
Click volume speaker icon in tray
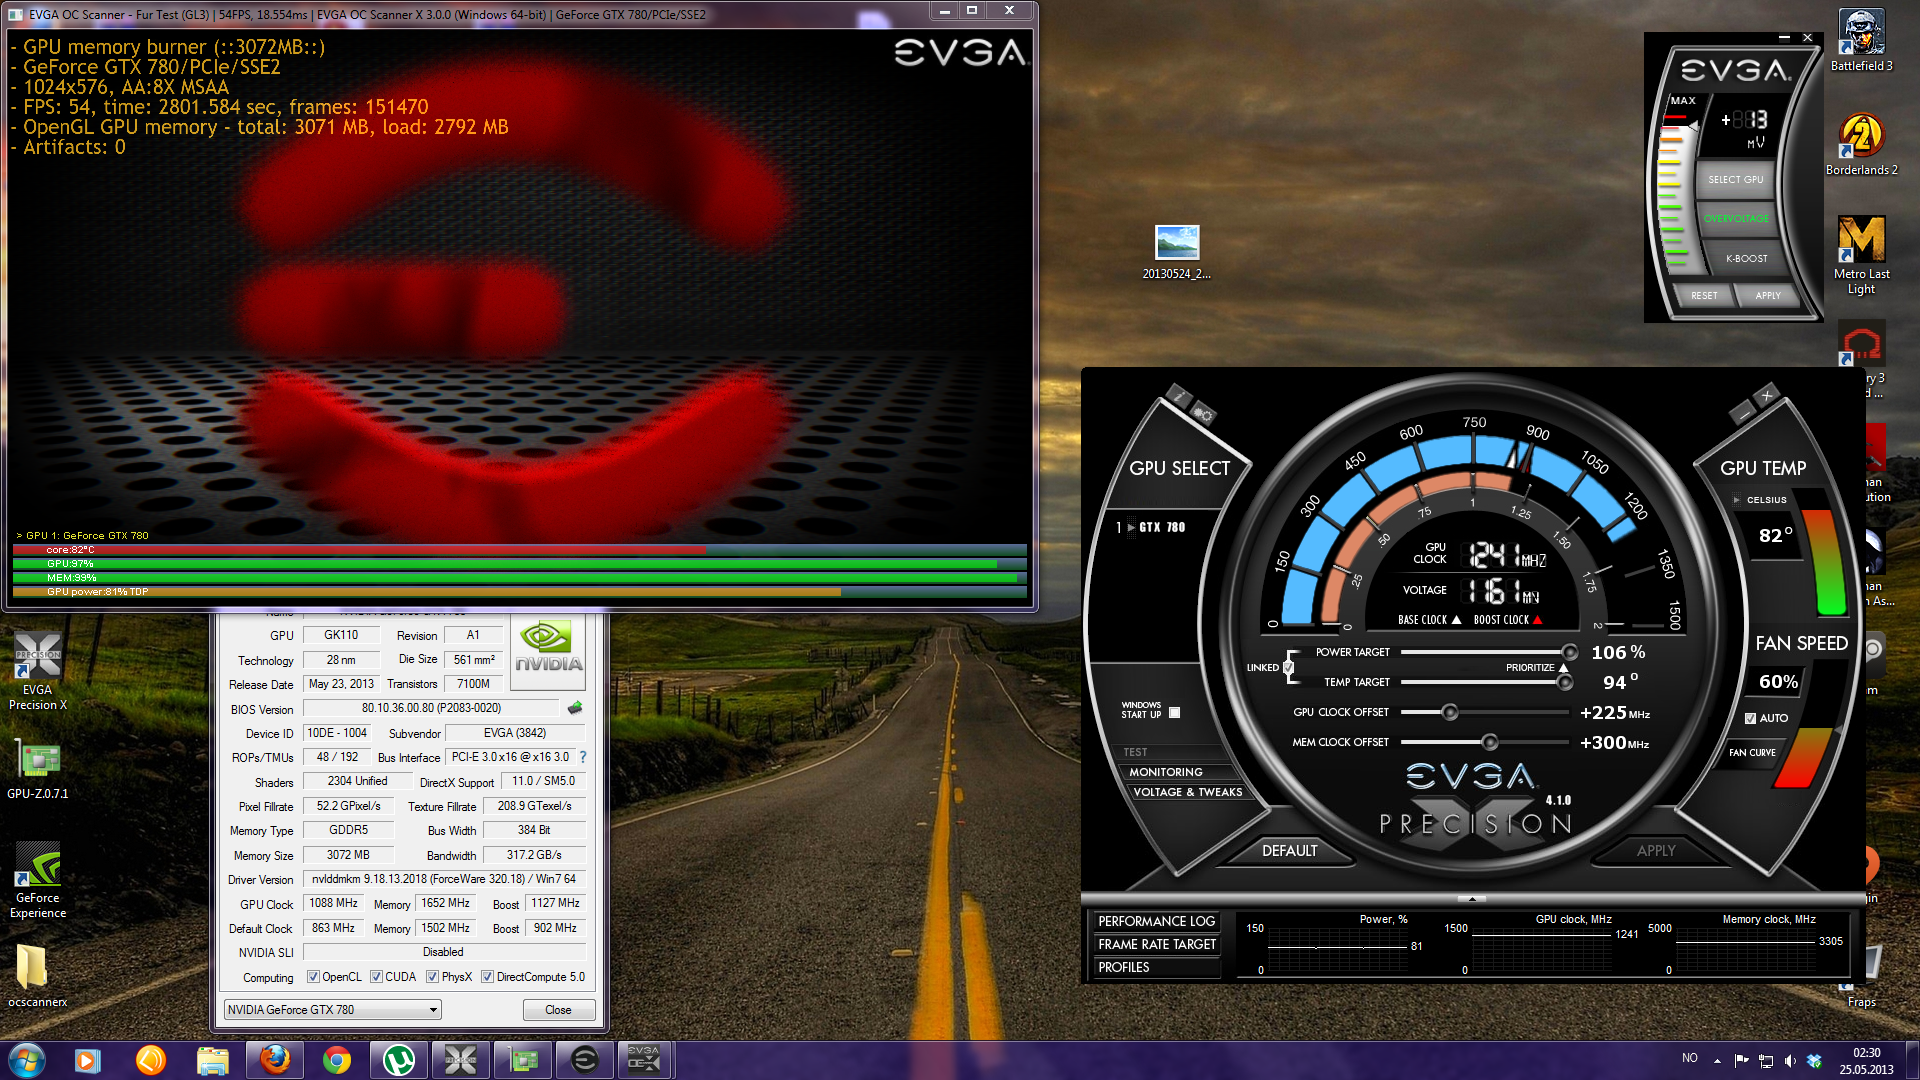(x=1790, y=1061)
